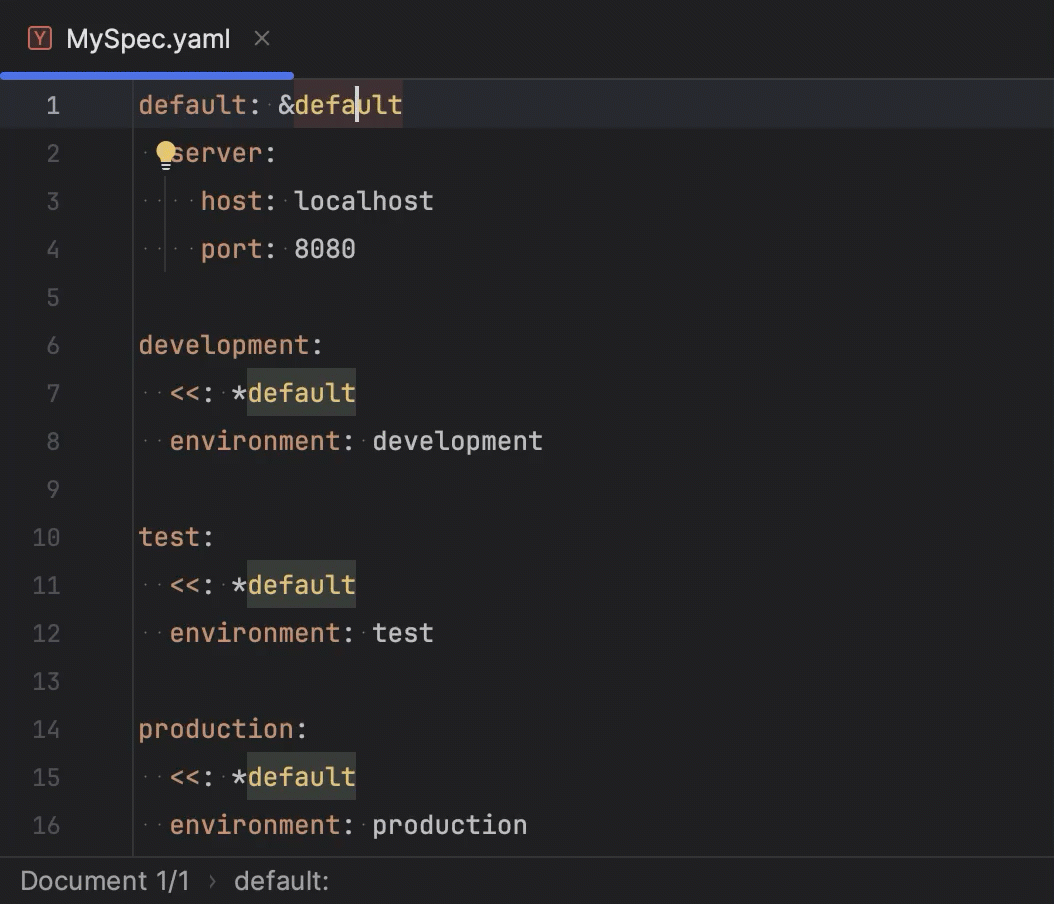Open the intention actions lightbulb on line 2
Viewport: 1054px width, 904px height.
coord(165,154)
